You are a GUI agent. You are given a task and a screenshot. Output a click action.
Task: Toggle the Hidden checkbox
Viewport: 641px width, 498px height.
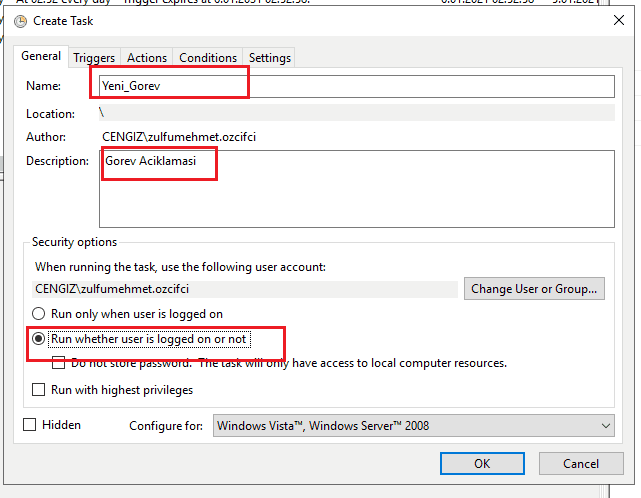tap(30, 425)
